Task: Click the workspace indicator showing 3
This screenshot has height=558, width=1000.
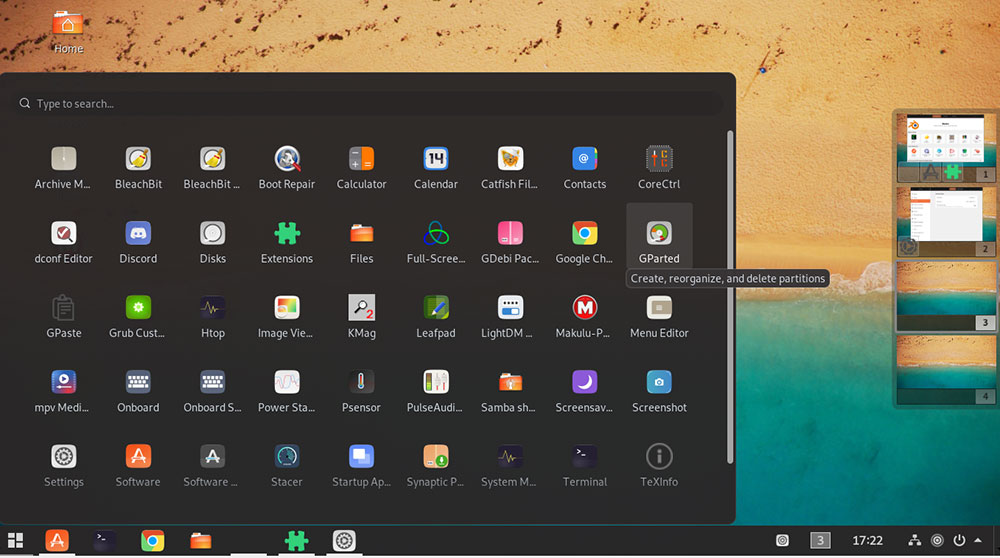Action: pos(820,541)
